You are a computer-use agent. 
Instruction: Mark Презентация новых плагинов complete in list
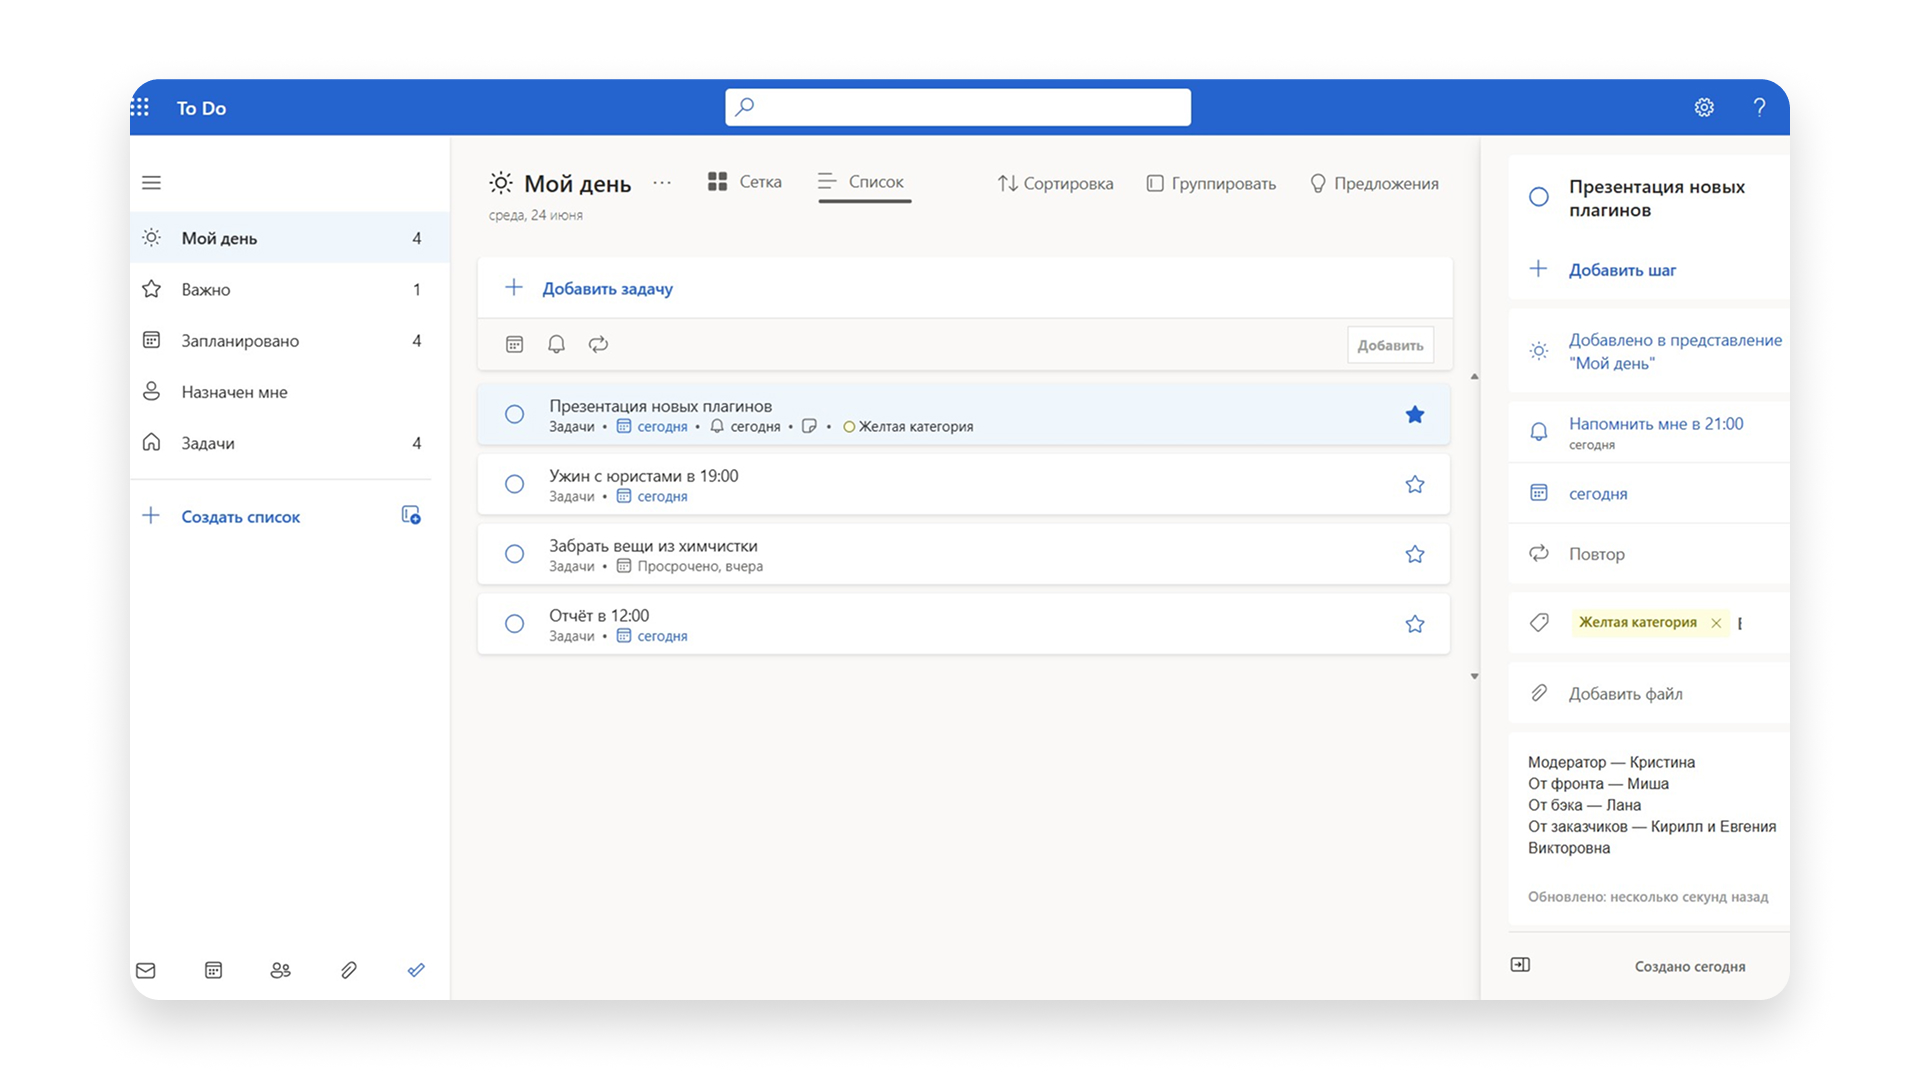click(x=514, y=414)
